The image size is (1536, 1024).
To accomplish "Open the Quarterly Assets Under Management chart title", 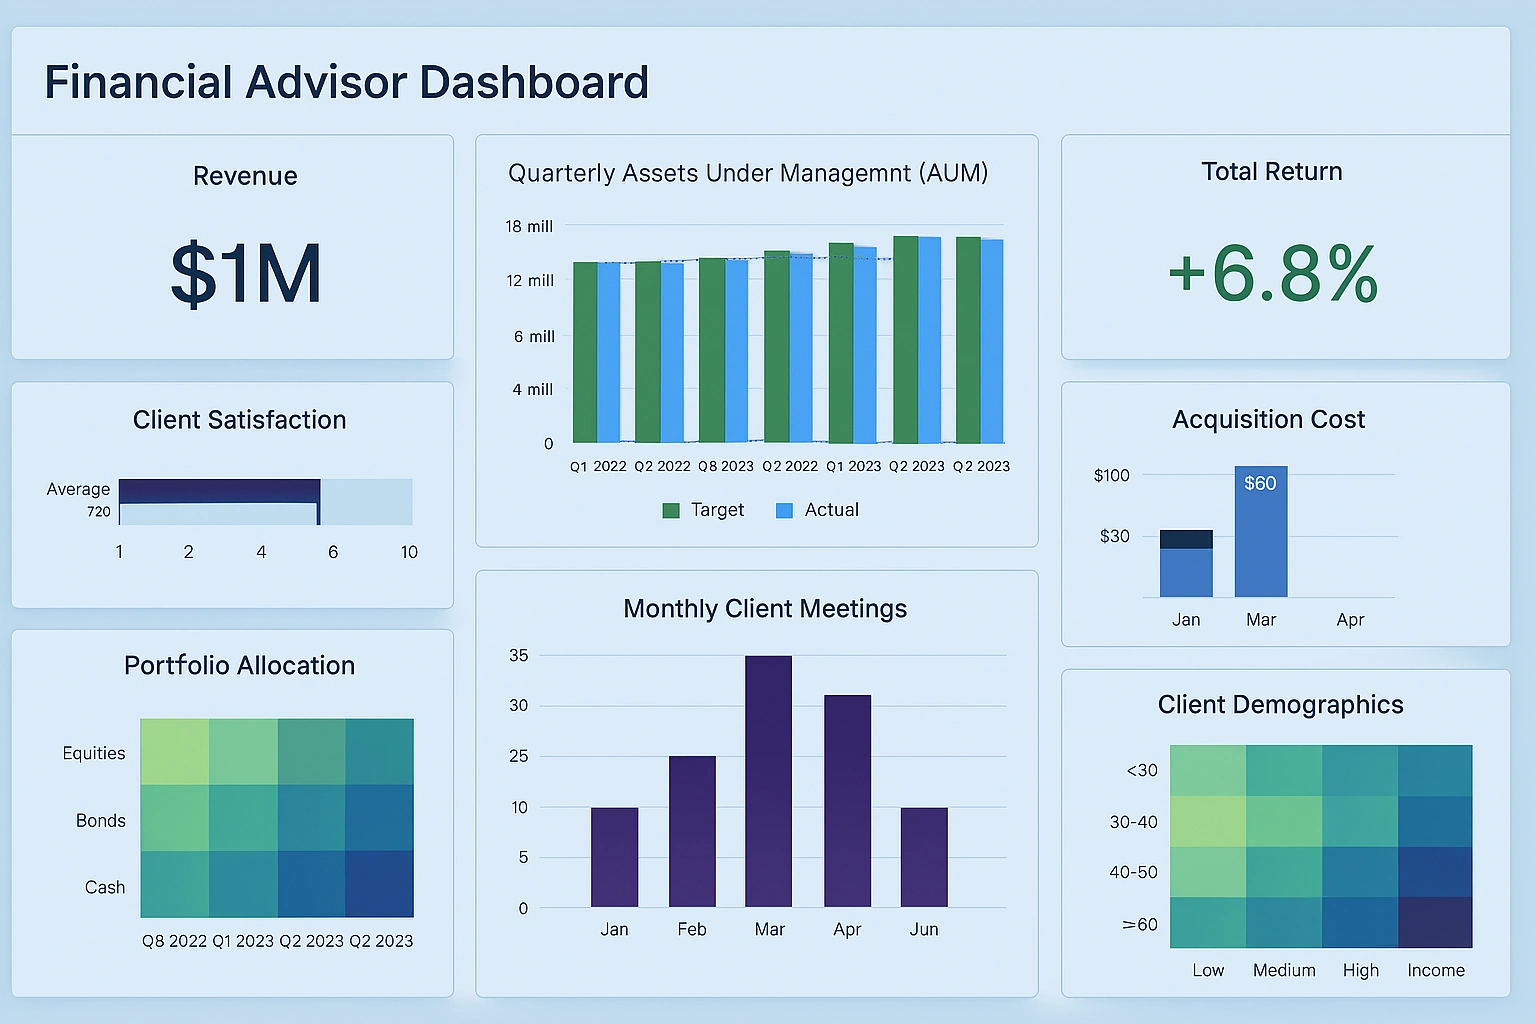I will tap(749, 173).
